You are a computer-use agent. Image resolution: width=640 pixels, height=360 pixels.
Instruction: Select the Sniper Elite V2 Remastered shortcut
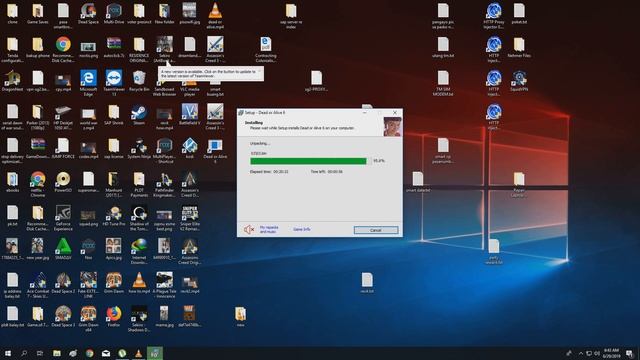tap(190, 218)
